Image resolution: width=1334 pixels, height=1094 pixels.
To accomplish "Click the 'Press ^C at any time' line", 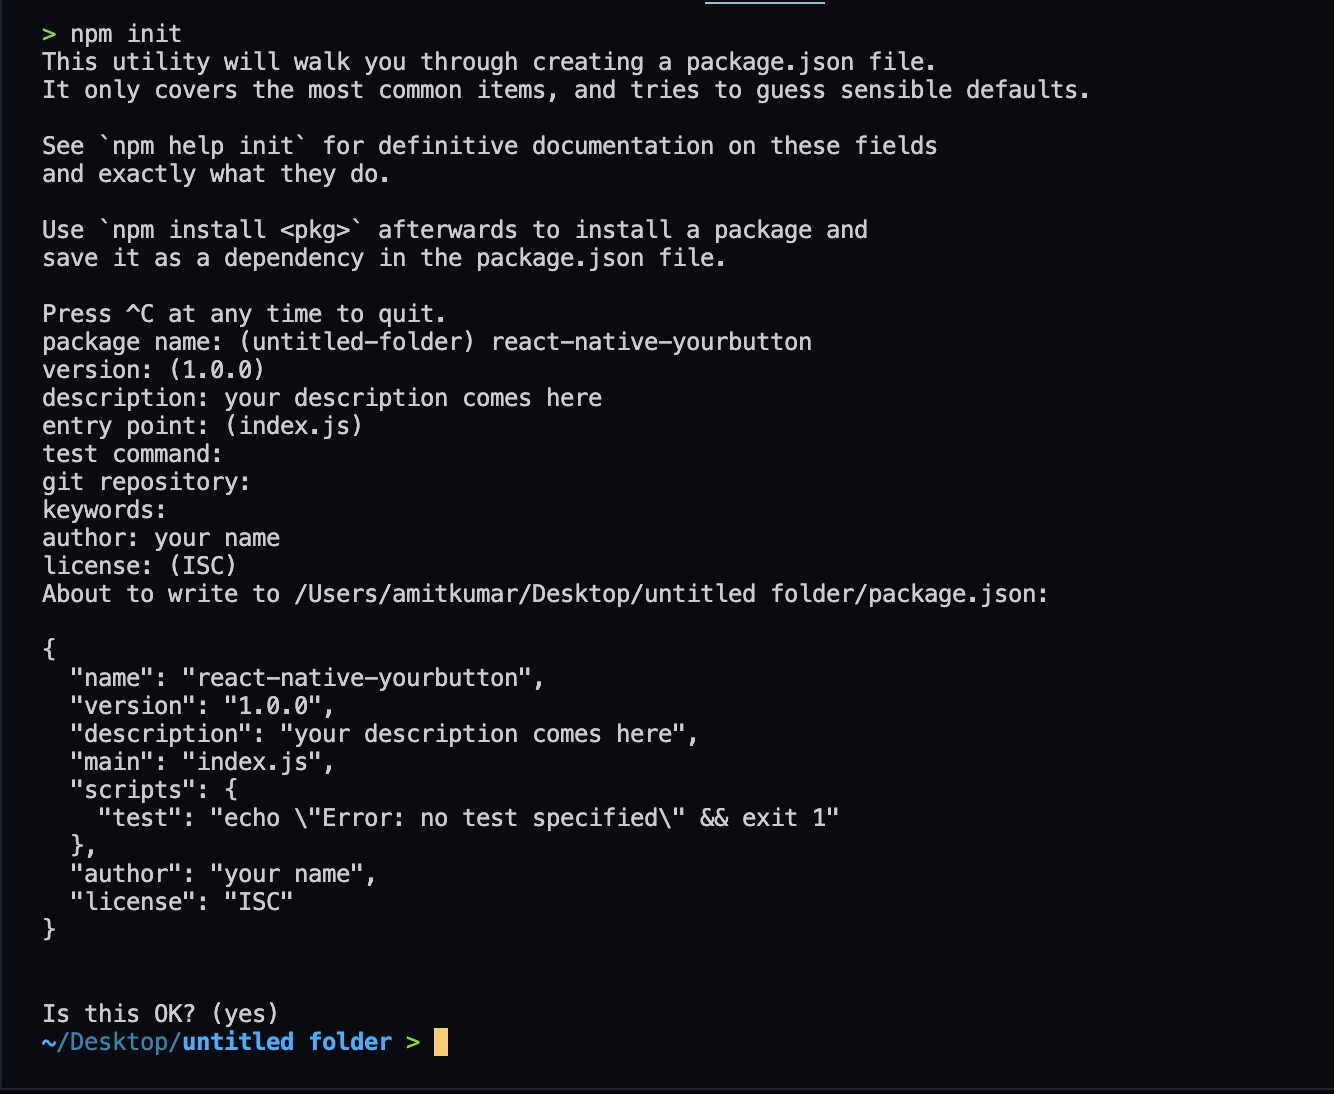I will 244,314.
